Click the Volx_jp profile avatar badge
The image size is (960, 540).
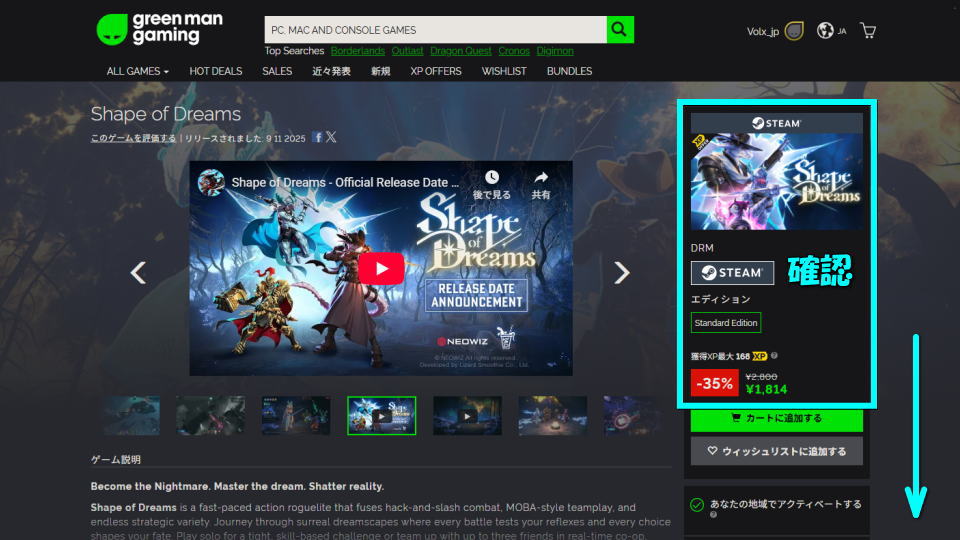[x=794, y=31]
